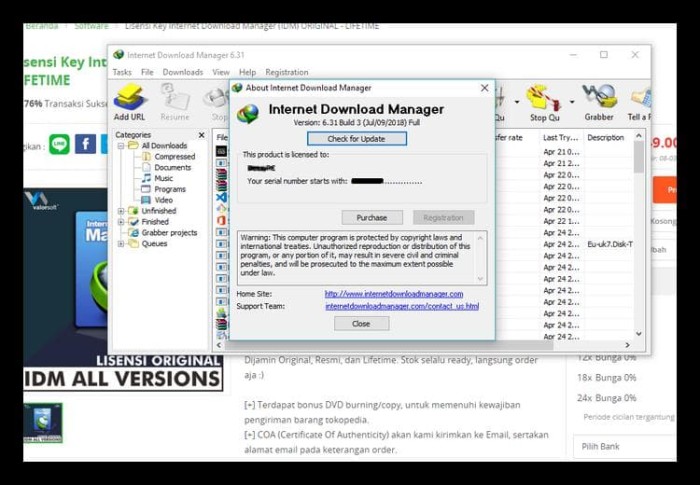The image size is (700, 485).
Task: Click the Resume toolbar icon
Action: [175, 102]
